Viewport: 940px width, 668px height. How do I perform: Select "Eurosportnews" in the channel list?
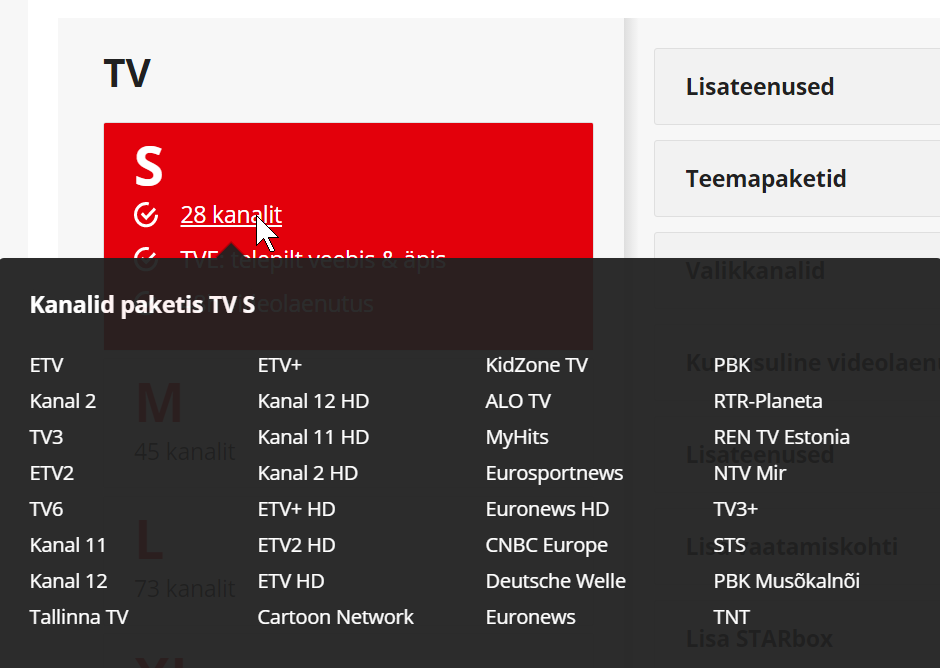[x=555, y=473]
